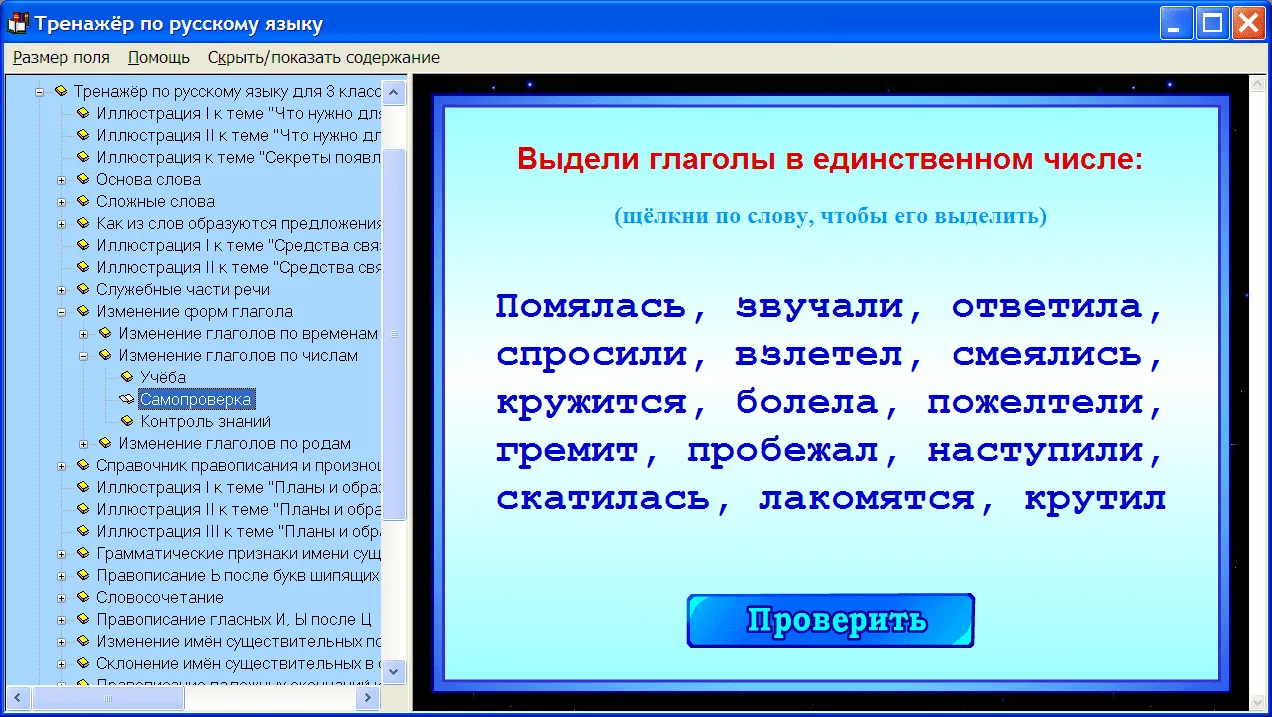1272x717 pixels.
Task: Open the Размер поля menu
Action: coord(61,57)
